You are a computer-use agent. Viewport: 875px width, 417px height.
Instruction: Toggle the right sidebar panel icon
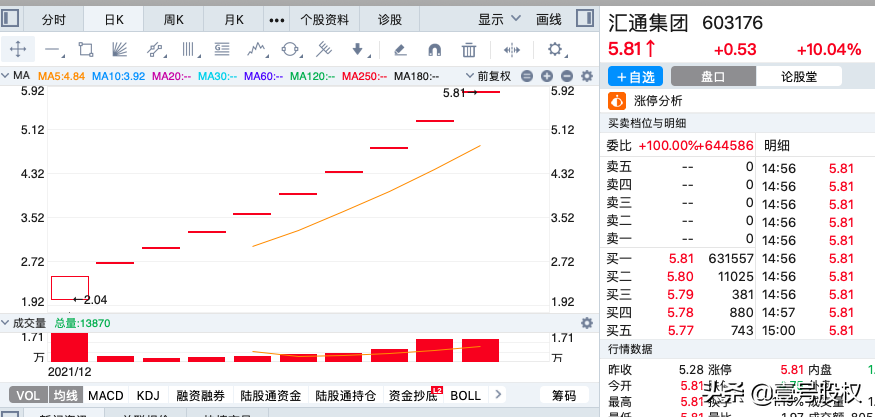coord(585,19)
